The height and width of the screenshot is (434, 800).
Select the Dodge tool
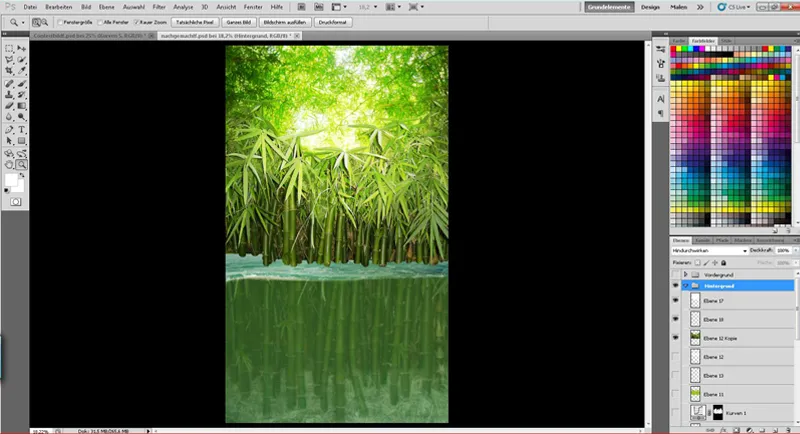coord(21,117)
